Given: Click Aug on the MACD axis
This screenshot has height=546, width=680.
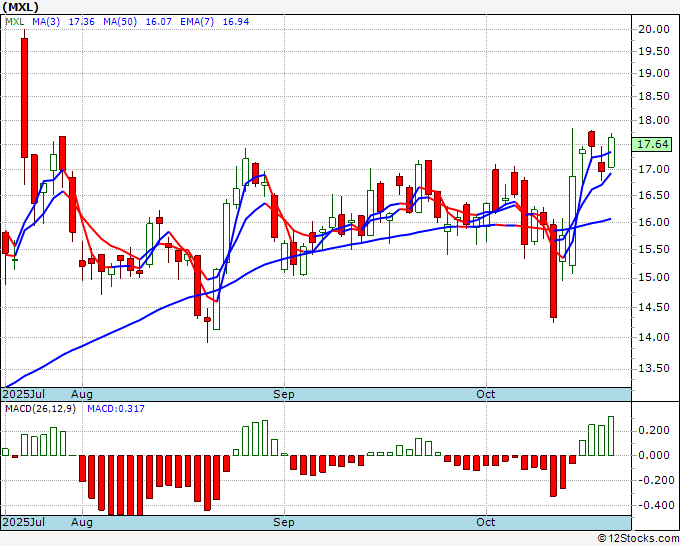Looking at the screenshot, I should coord(82,522).
